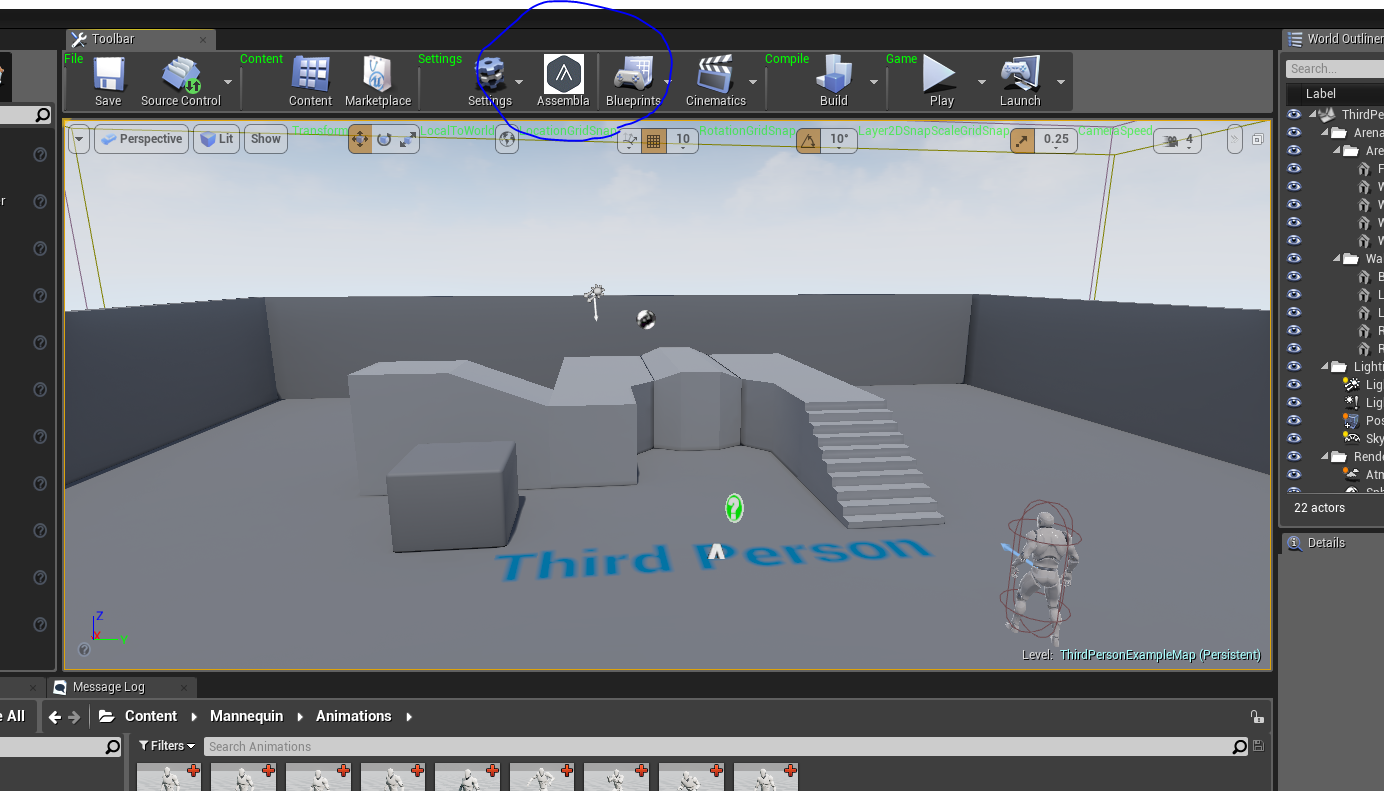Click the folder icon before Content breadcrumb

point(107,717)
